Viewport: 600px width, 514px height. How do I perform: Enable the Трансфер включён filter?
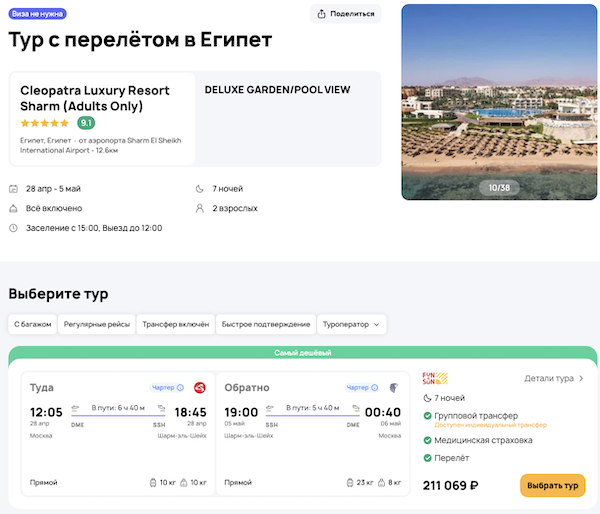tap(175, 324)
